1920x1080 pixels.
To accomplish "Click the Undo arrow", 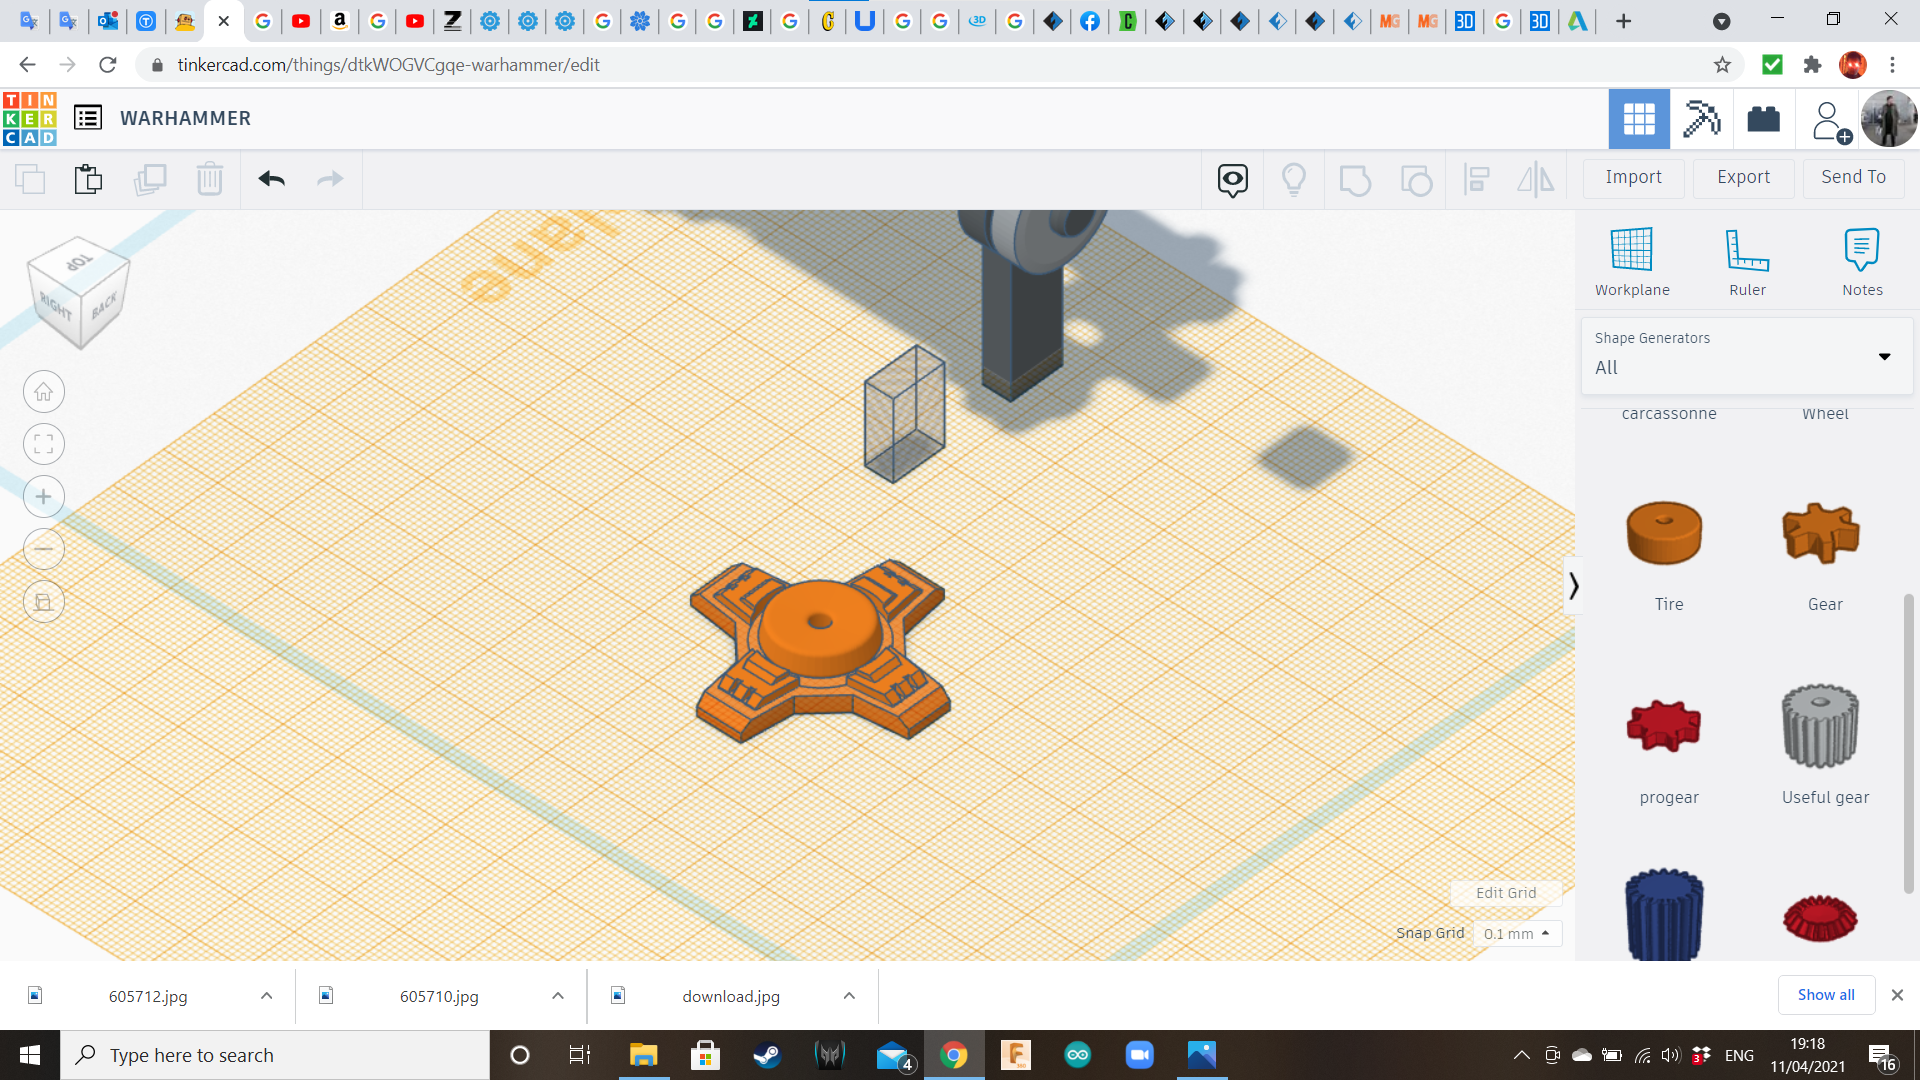I will pyautogui.click(x=271, y=179).
